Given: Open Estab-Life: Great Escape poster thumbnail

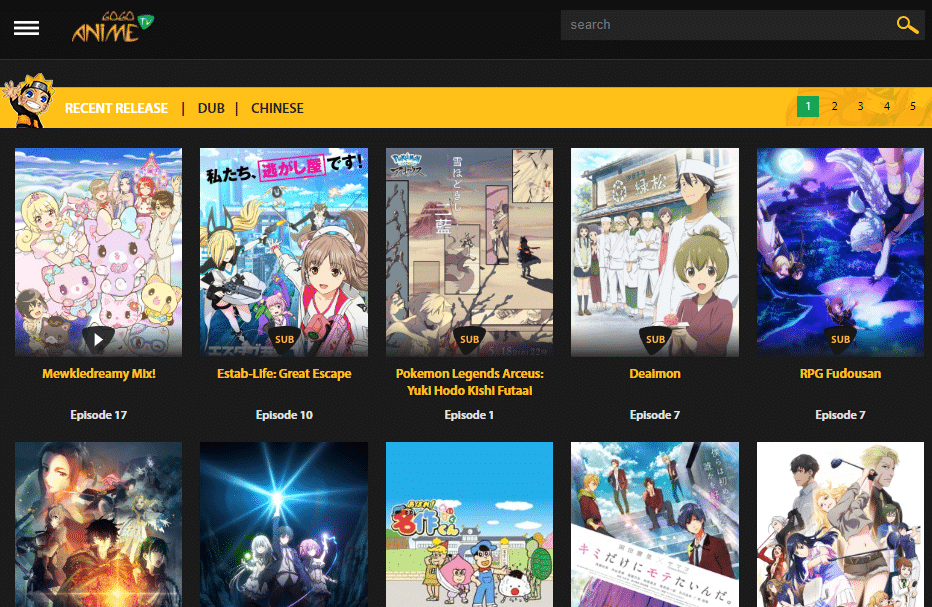Looking at the screenshot, I should (284, 252).
